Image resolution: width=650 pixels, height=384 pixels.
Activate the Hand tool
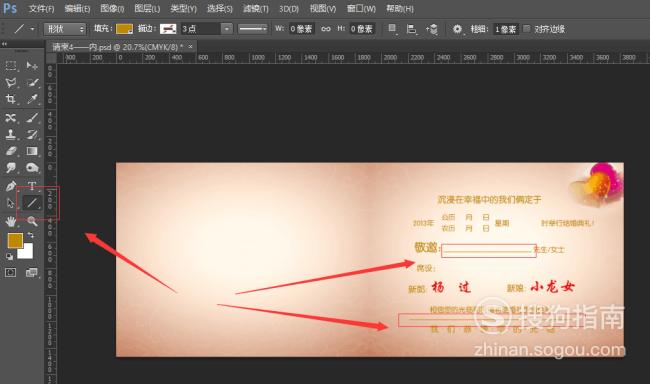[11, 221]
